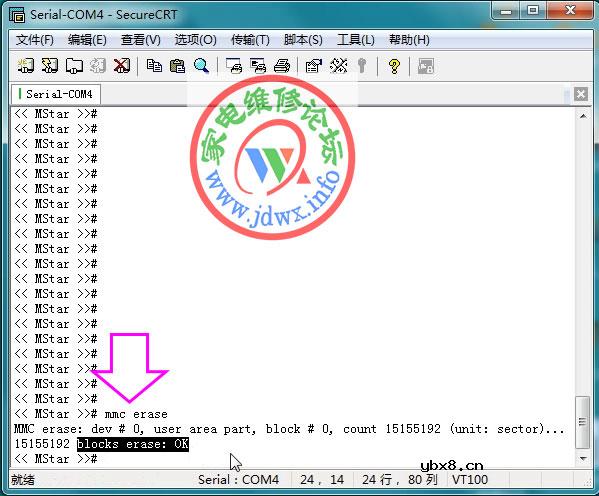599x496 pixels.
Task: Click the vertical scrollbar thumb
Action: tap(583, 422)
